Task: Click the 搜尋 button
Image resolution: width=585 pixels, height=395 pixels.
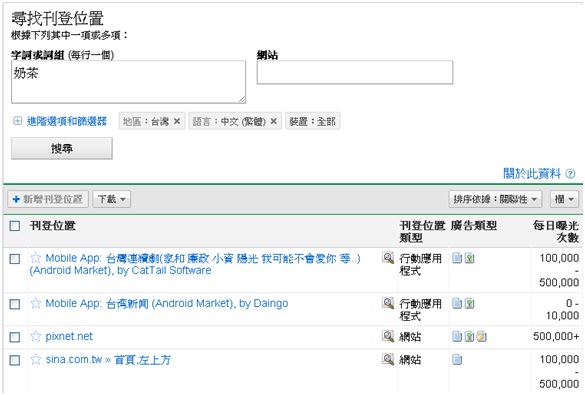Action: coord(62,148)
